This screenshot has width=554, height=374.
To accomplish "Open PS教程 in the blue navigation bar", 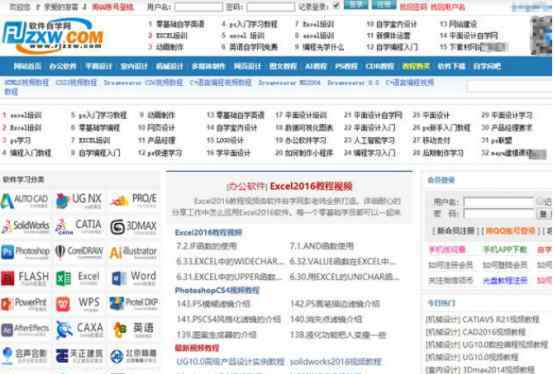I will 346,66.
